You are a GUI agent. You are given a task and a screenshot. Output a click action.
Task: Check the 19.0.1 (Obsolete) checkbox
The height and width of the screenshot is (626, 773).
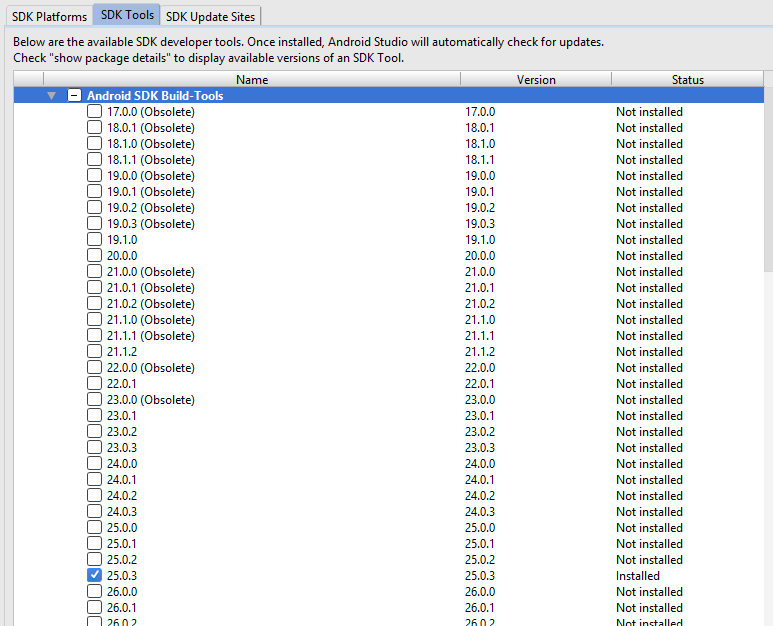click(x=94, y=191)
